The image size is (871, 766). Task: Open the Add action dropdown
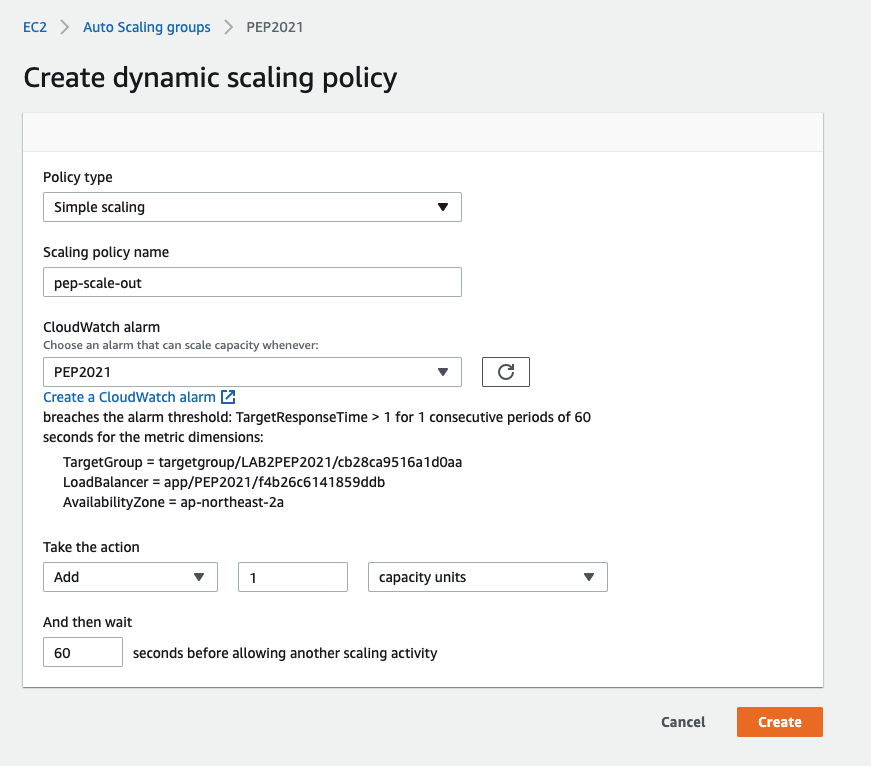[x=130, y=577]
